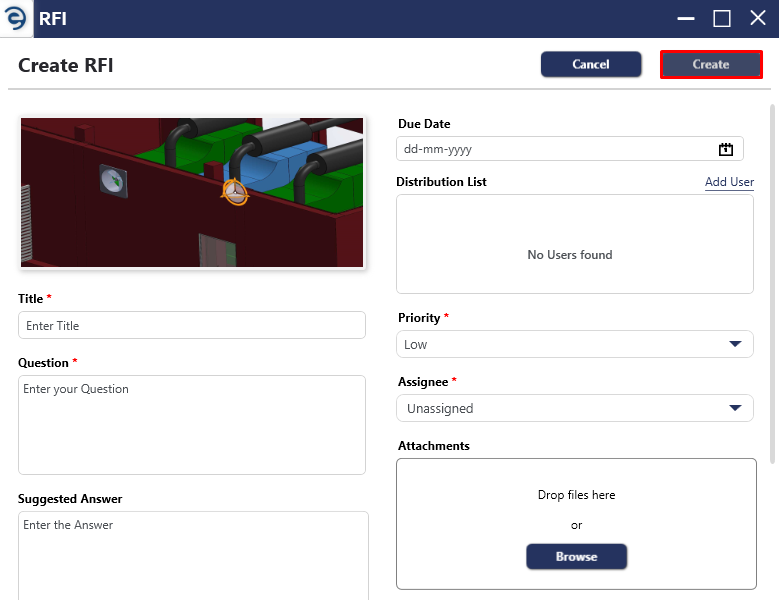
Task: Focus the Suggested Answer text area
Action: coord(193,556)
